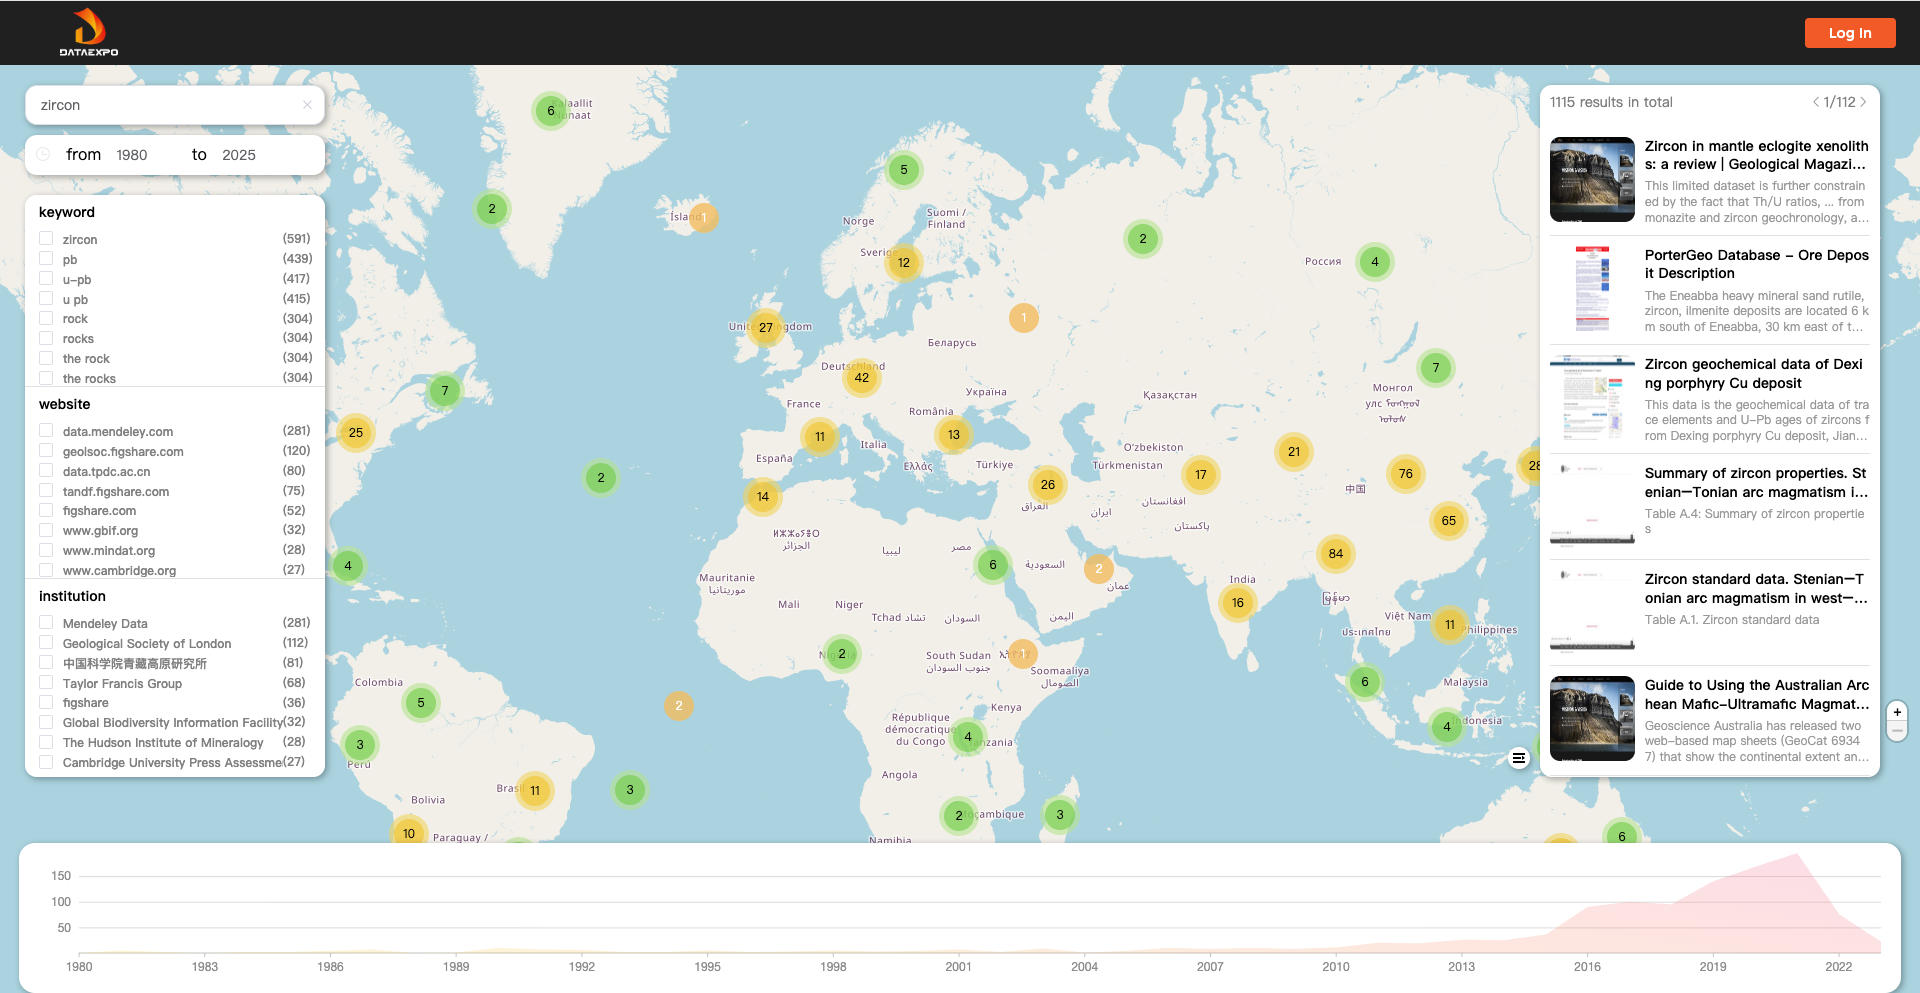Click thumbnail of Australian Archean guide result

(1592, 719)
